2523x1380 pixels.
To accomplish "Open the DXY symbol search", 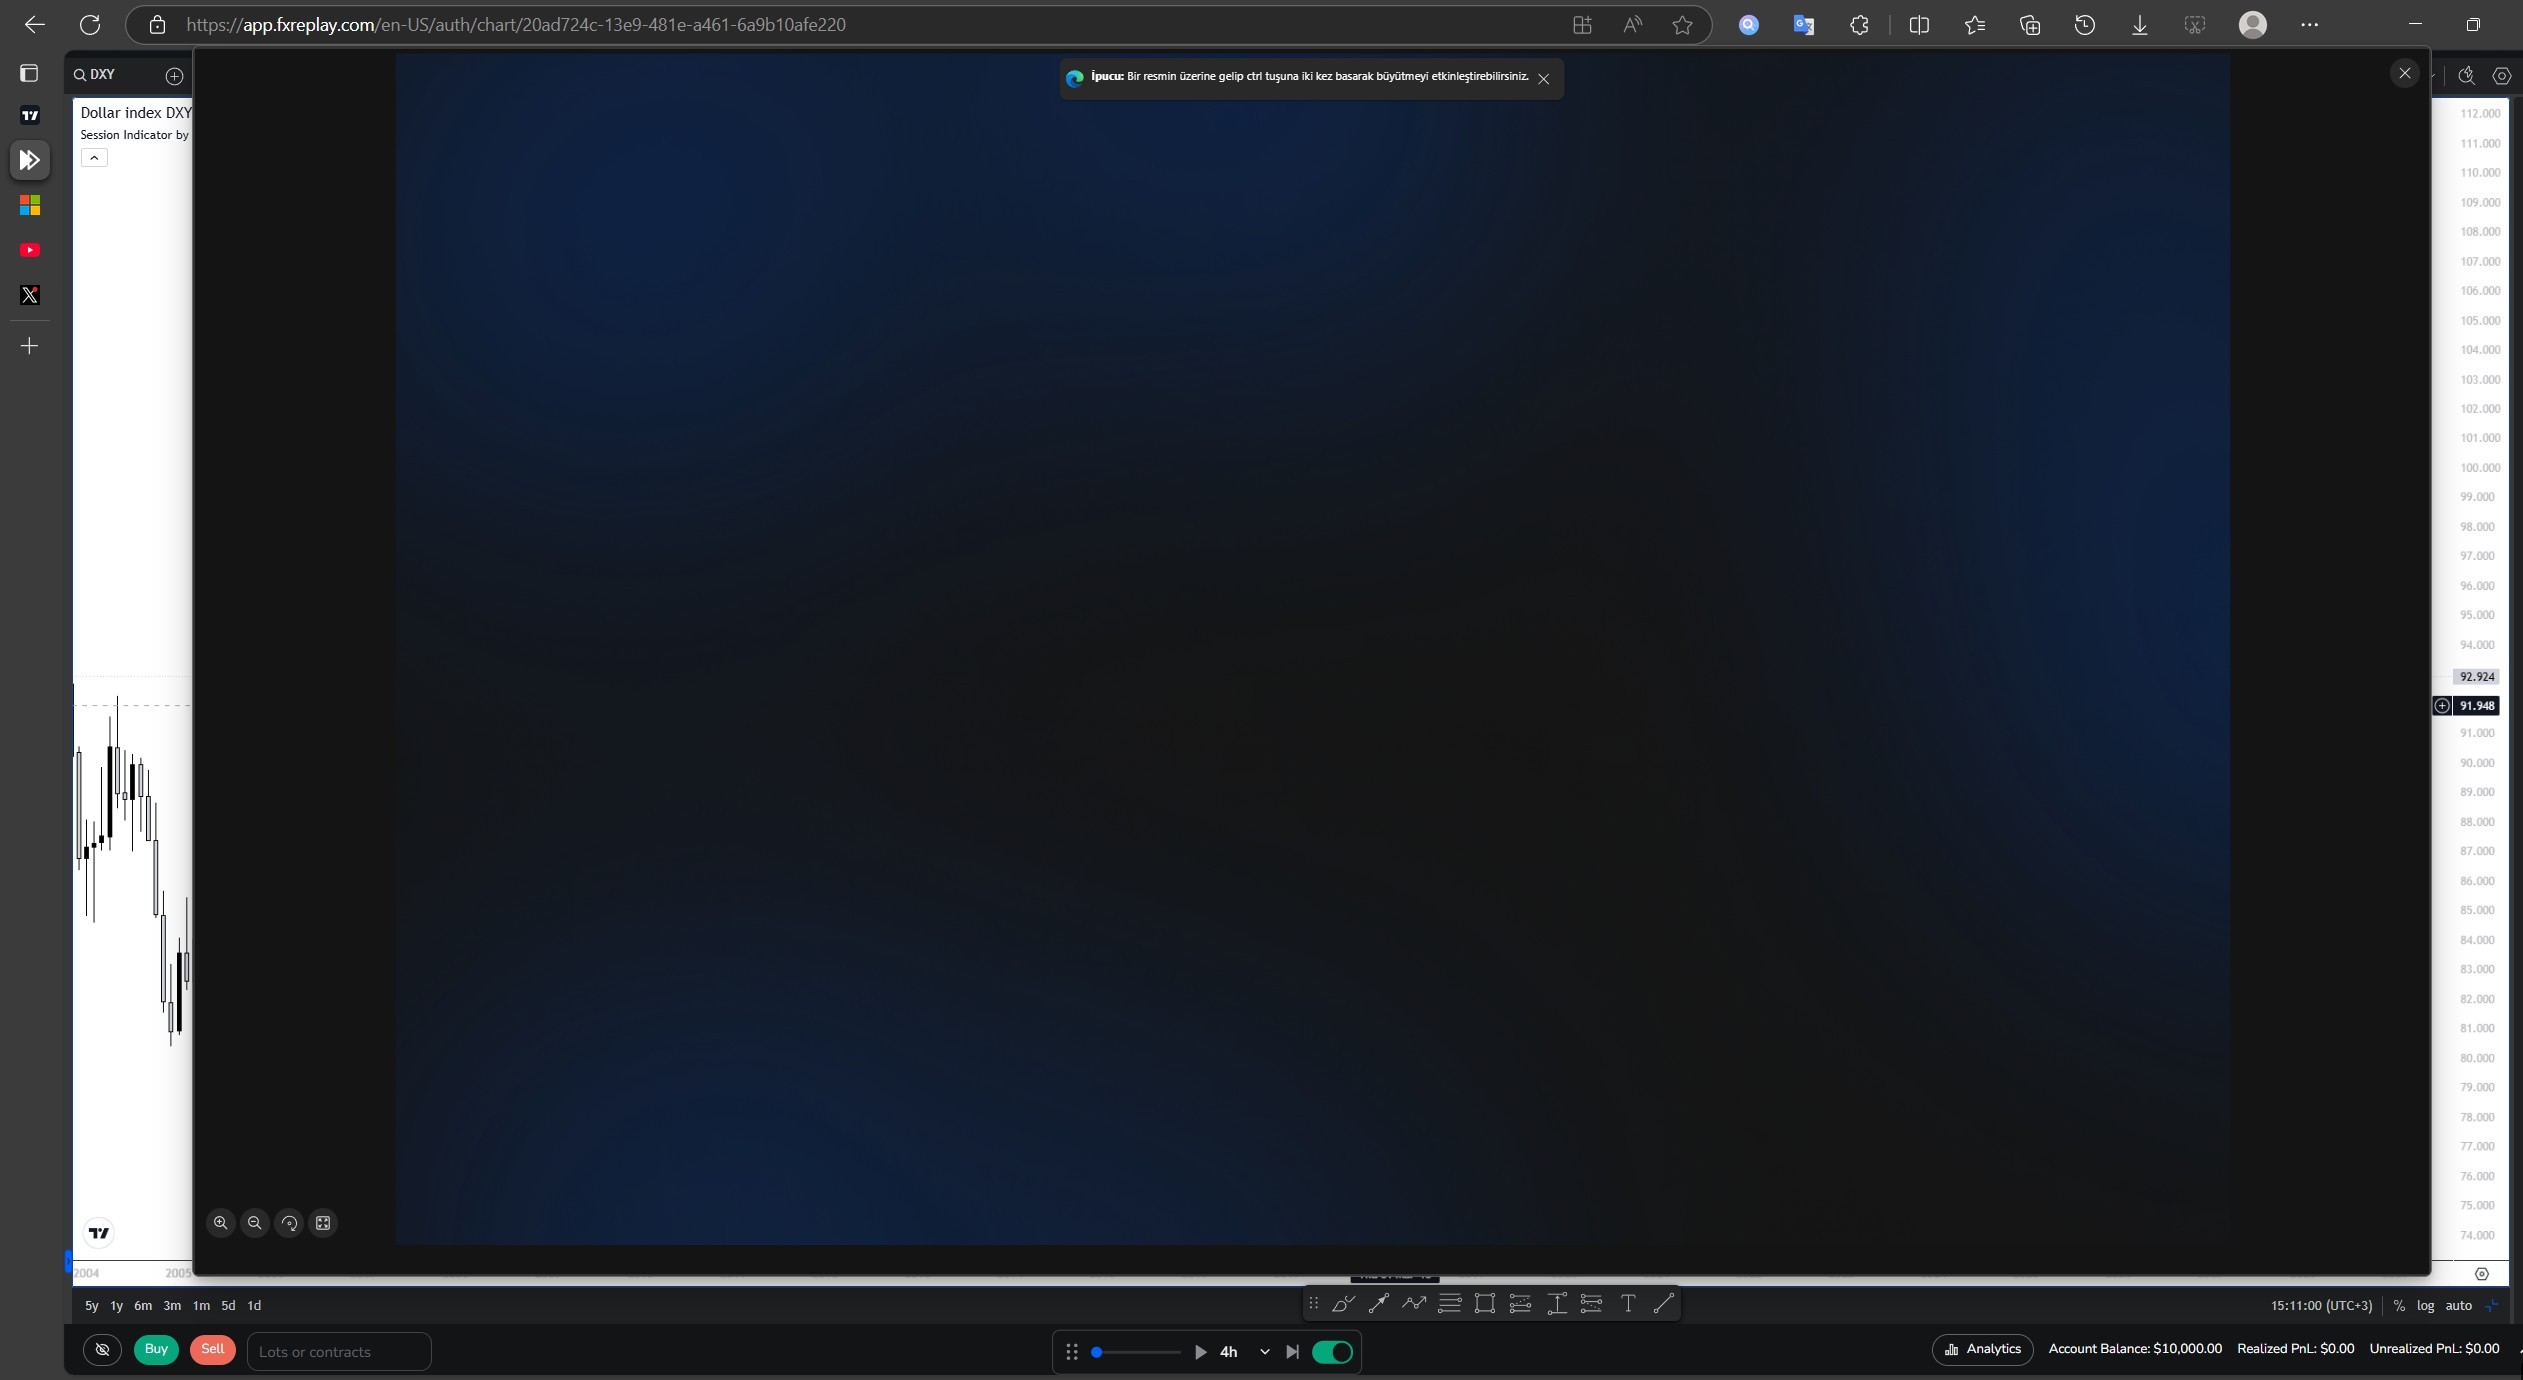I will (x=95, y=74).
